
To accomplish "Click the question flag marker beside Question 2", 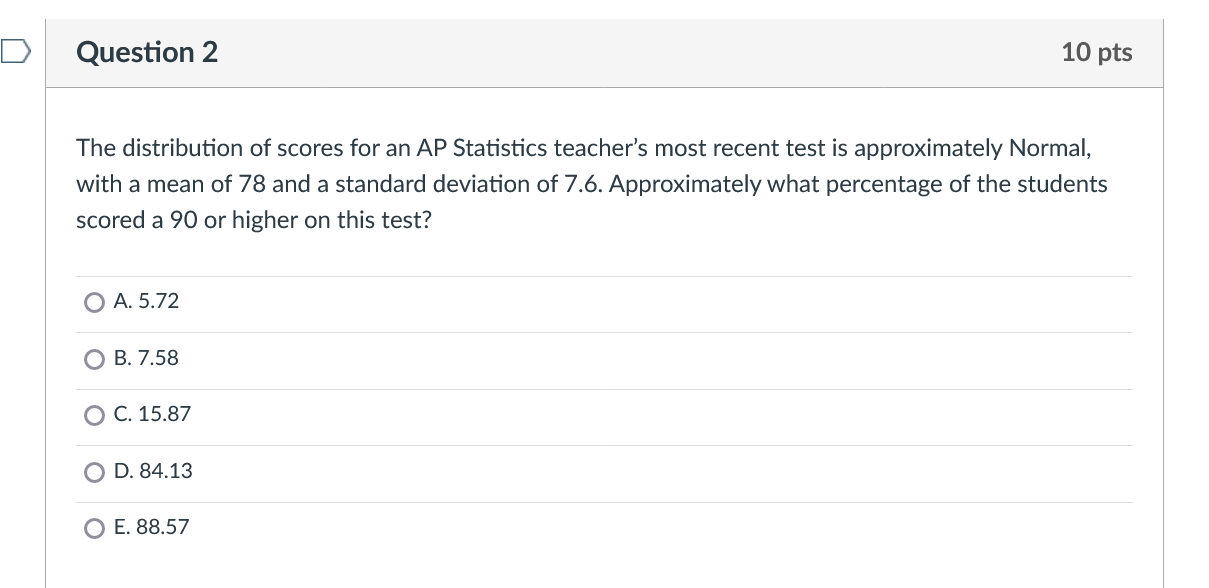I will point(15,52).
